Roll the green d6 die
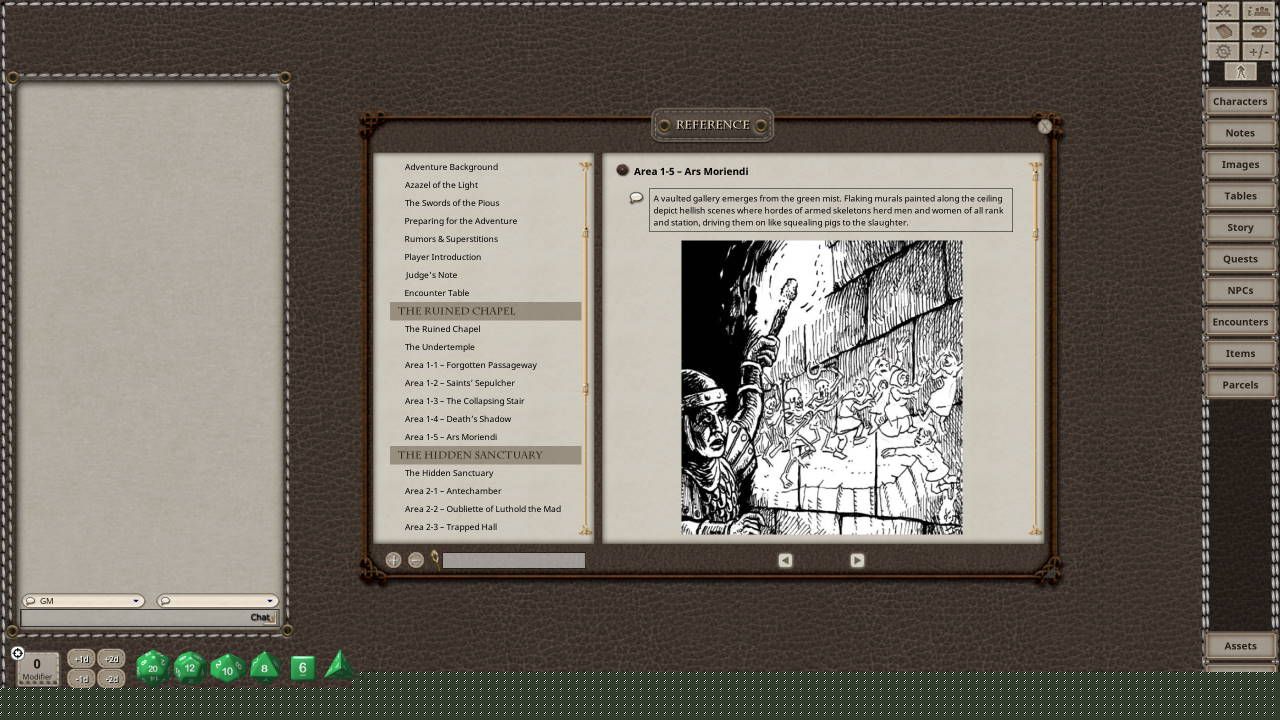 coord(302,667)
